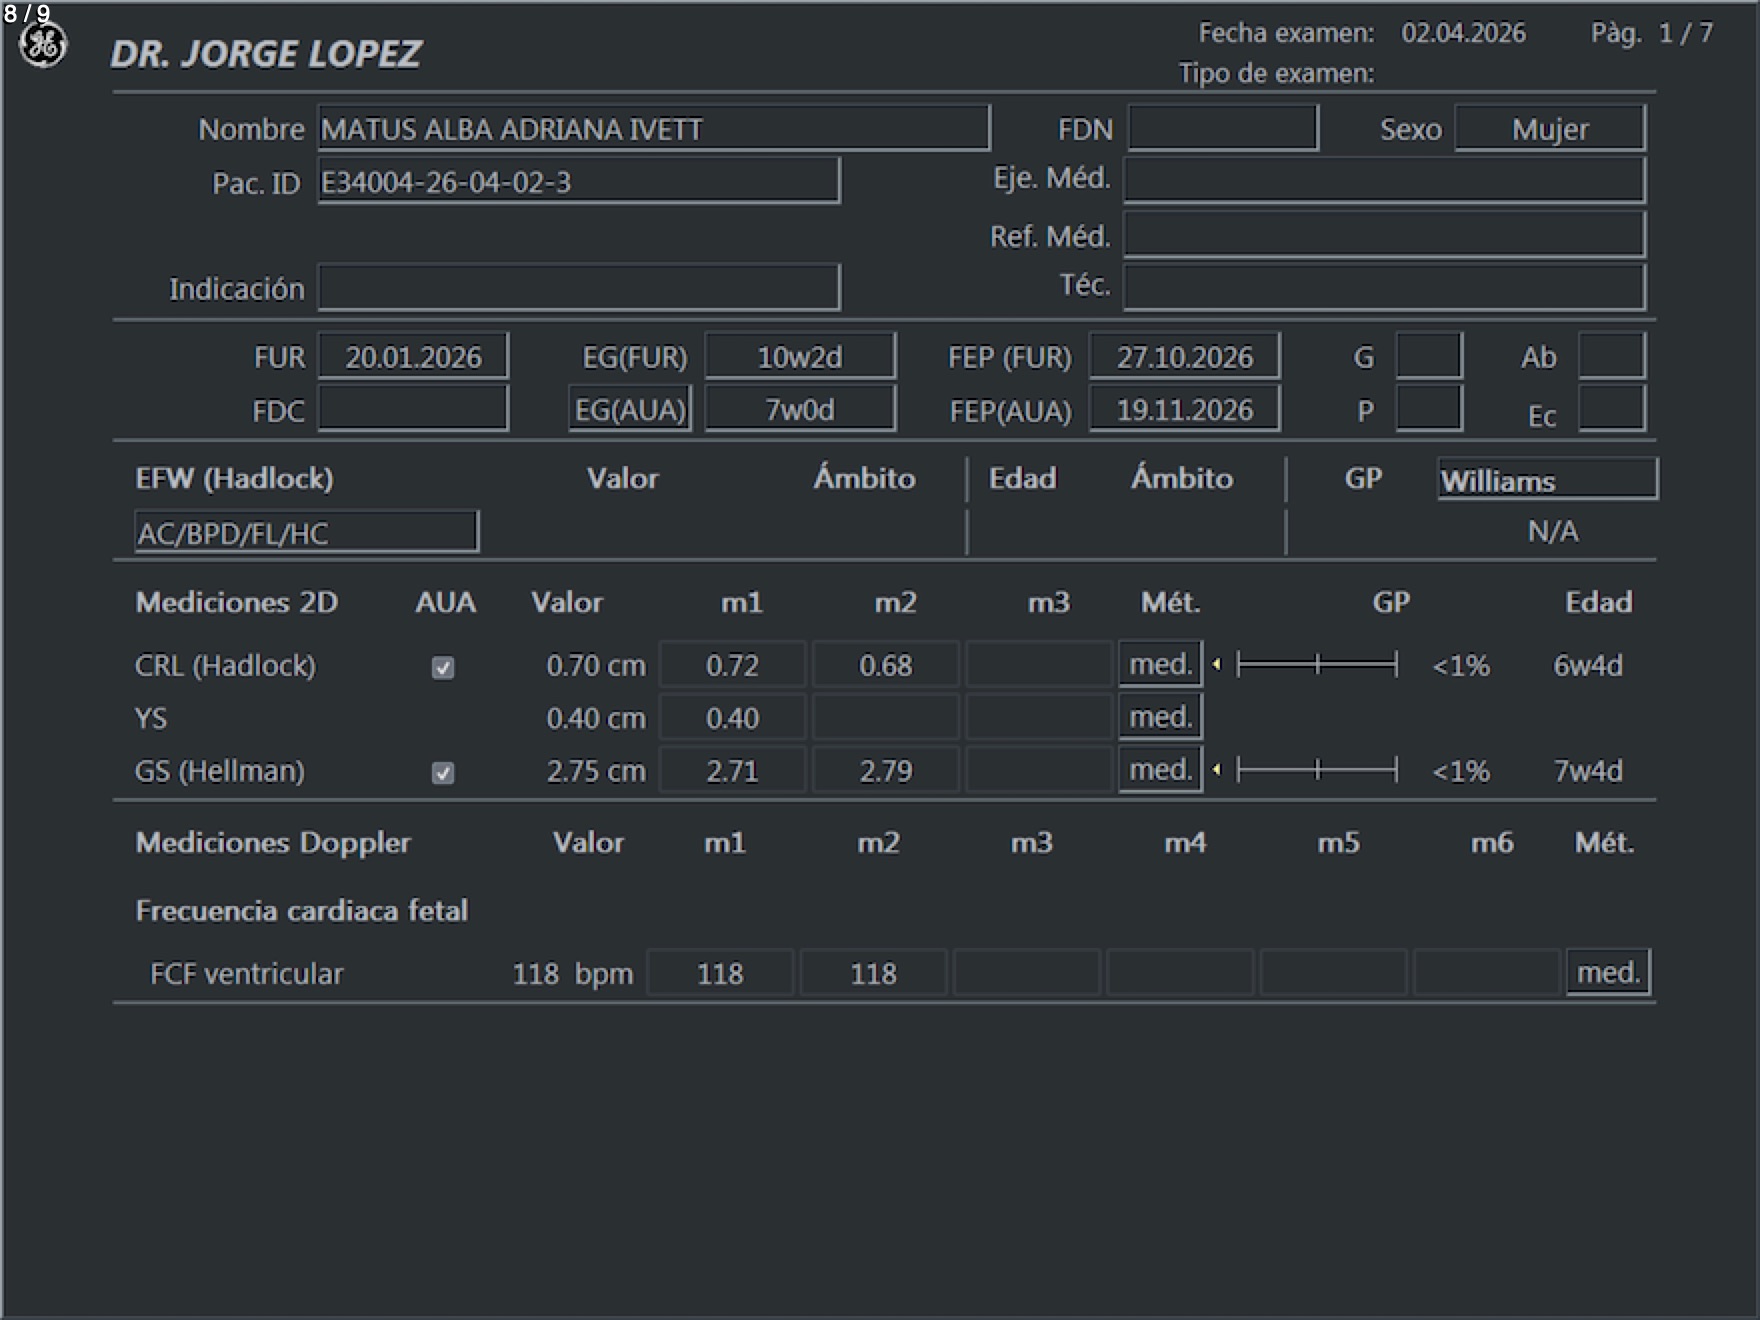1760x1320 pixels.
Task: Click the empty Indicación field
Action: coord(578,288)
